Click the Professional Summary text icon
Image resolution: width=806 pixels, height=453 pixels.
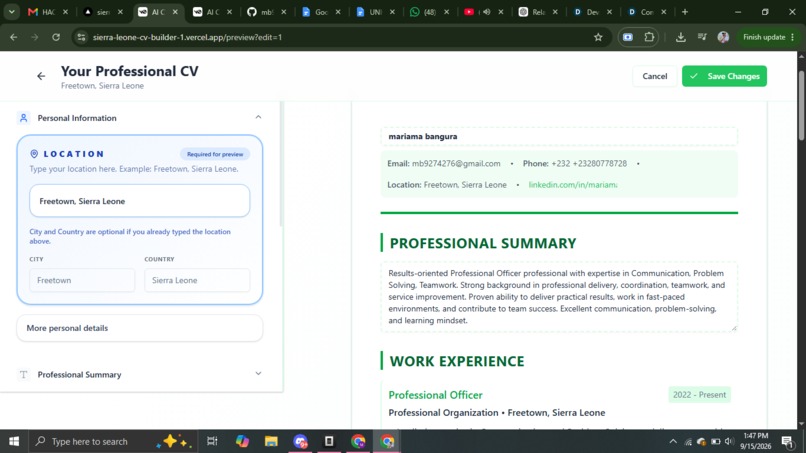click(24, 374)
